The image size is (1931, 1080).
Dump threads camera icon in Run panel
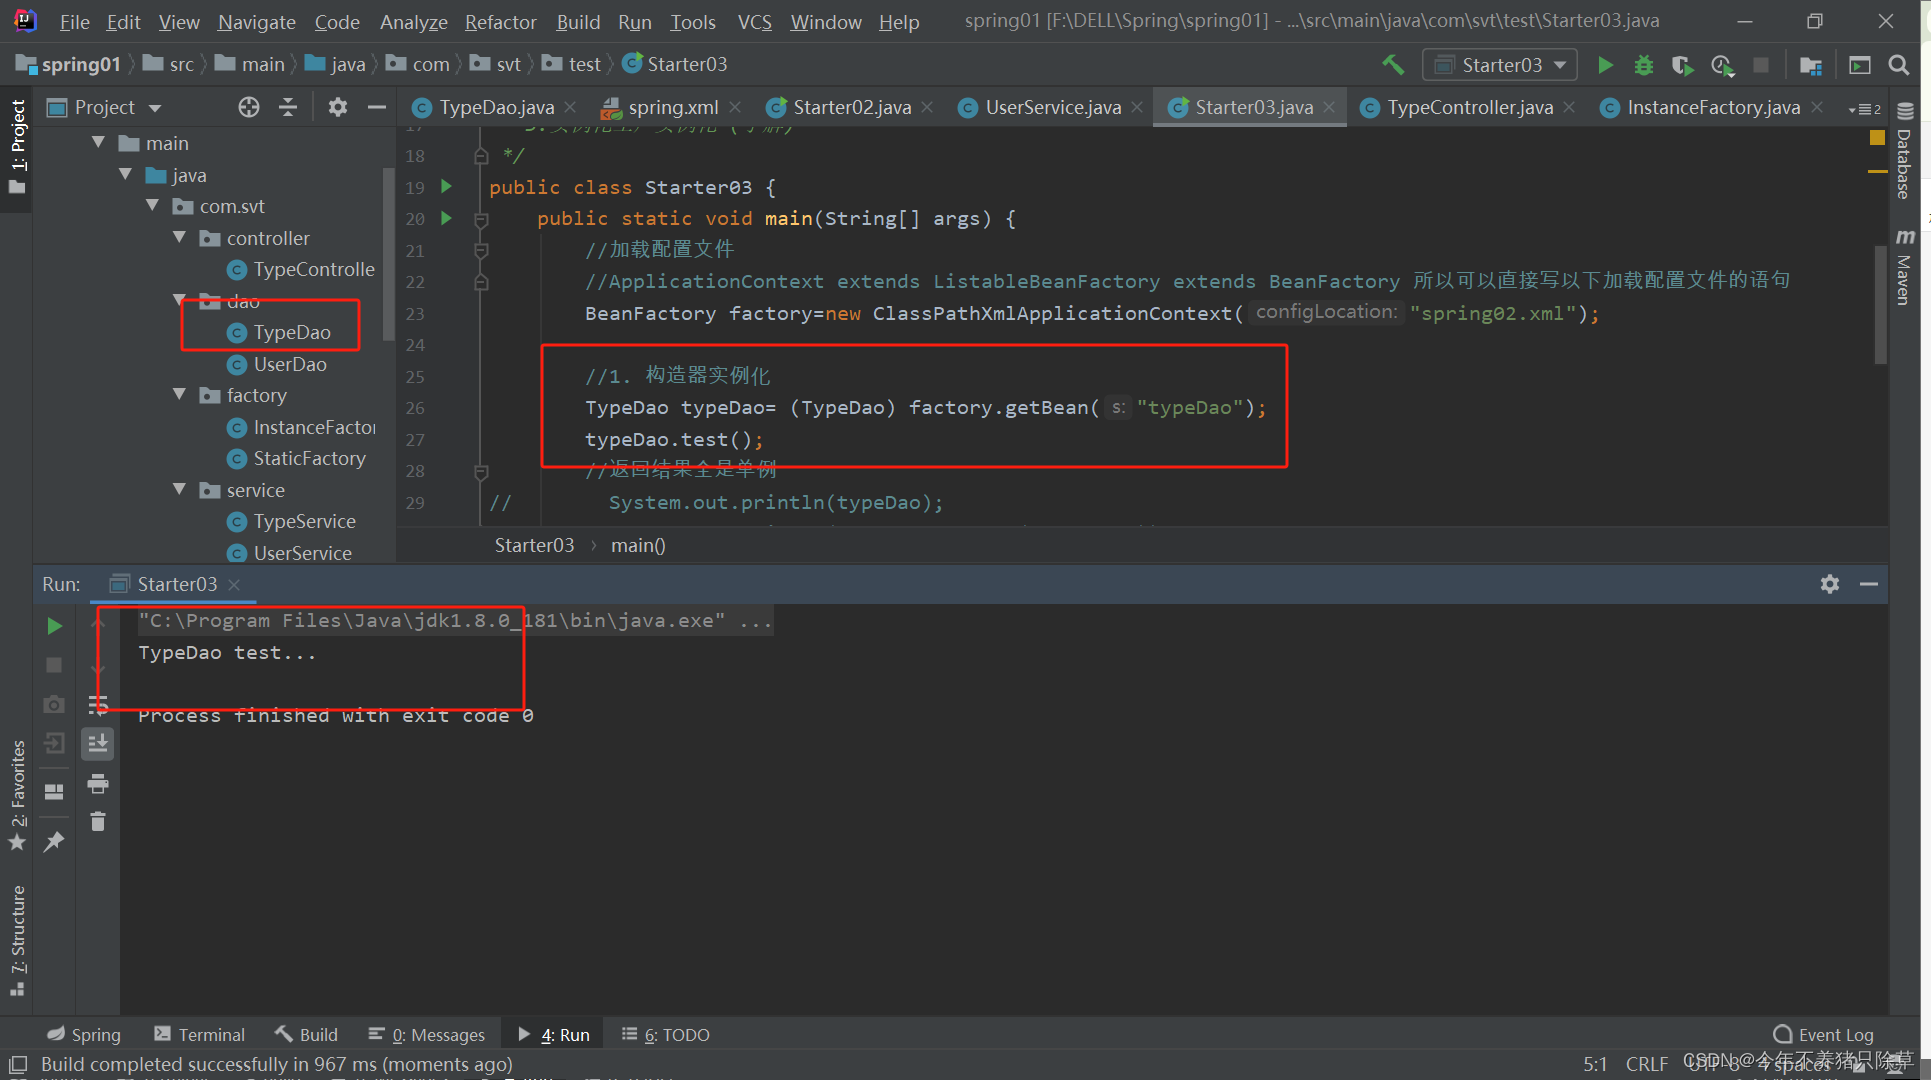coord(55,705)
